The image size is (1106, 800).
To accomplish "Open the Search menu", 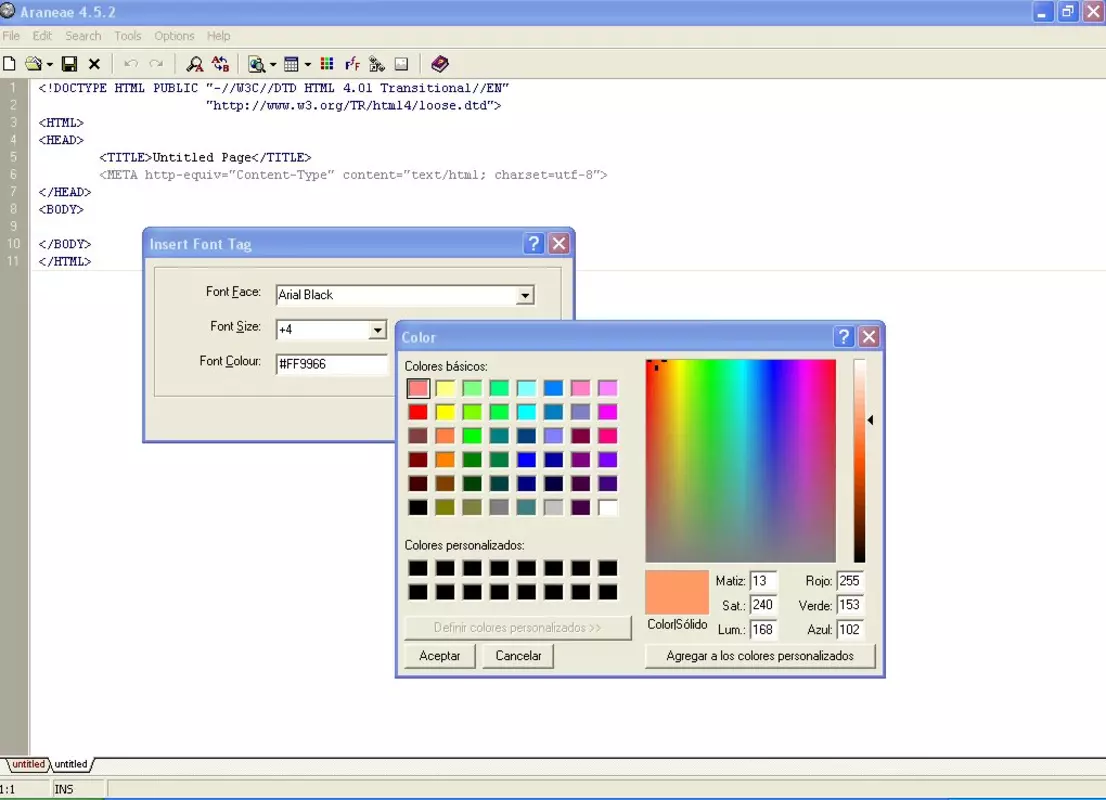I will pos(83,36).
